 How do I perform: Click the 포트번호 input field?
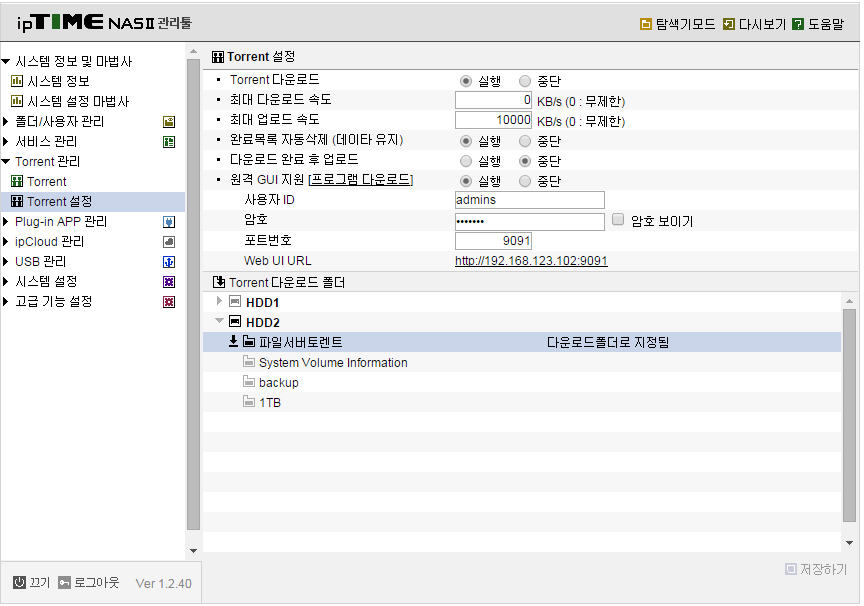tap(493, 241)
